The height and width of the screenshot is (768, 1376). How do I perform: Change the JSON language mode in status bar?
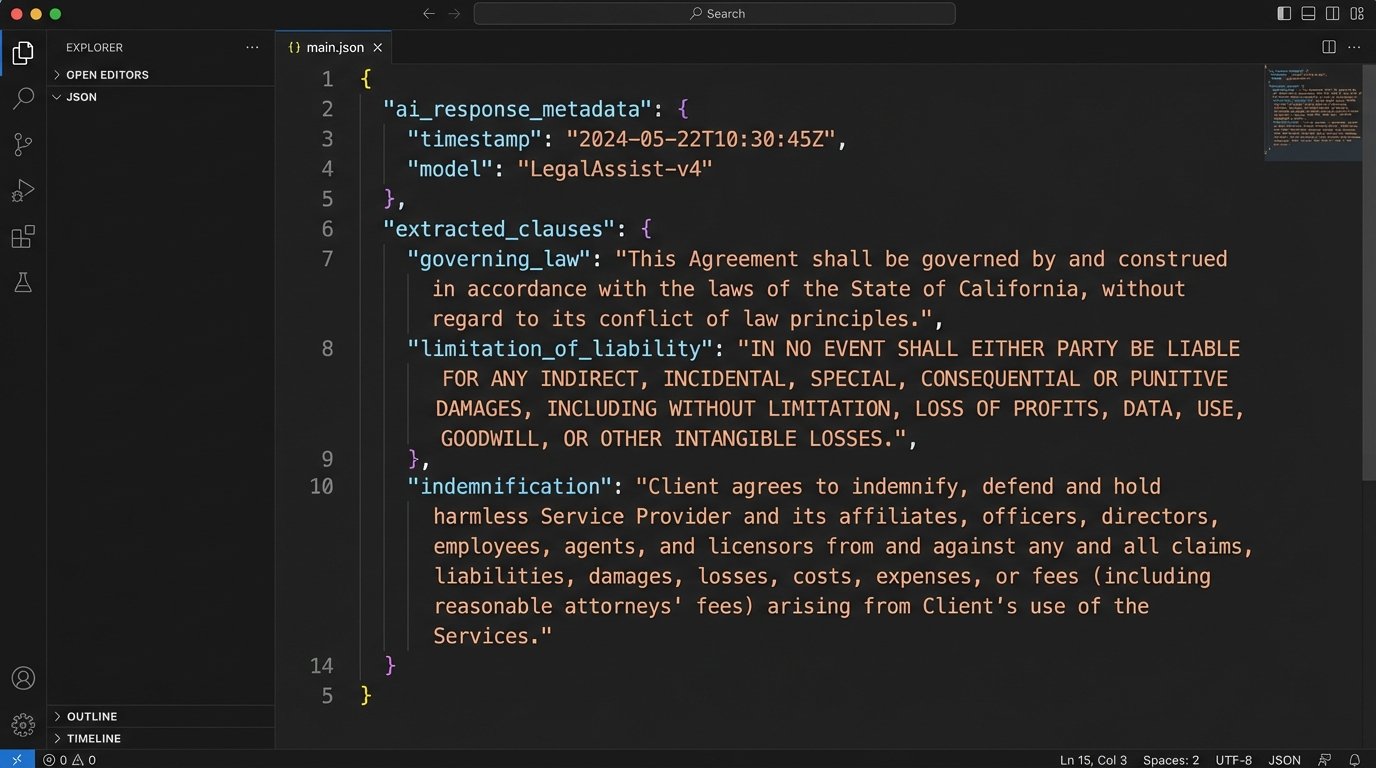[x=1283, y=759]
